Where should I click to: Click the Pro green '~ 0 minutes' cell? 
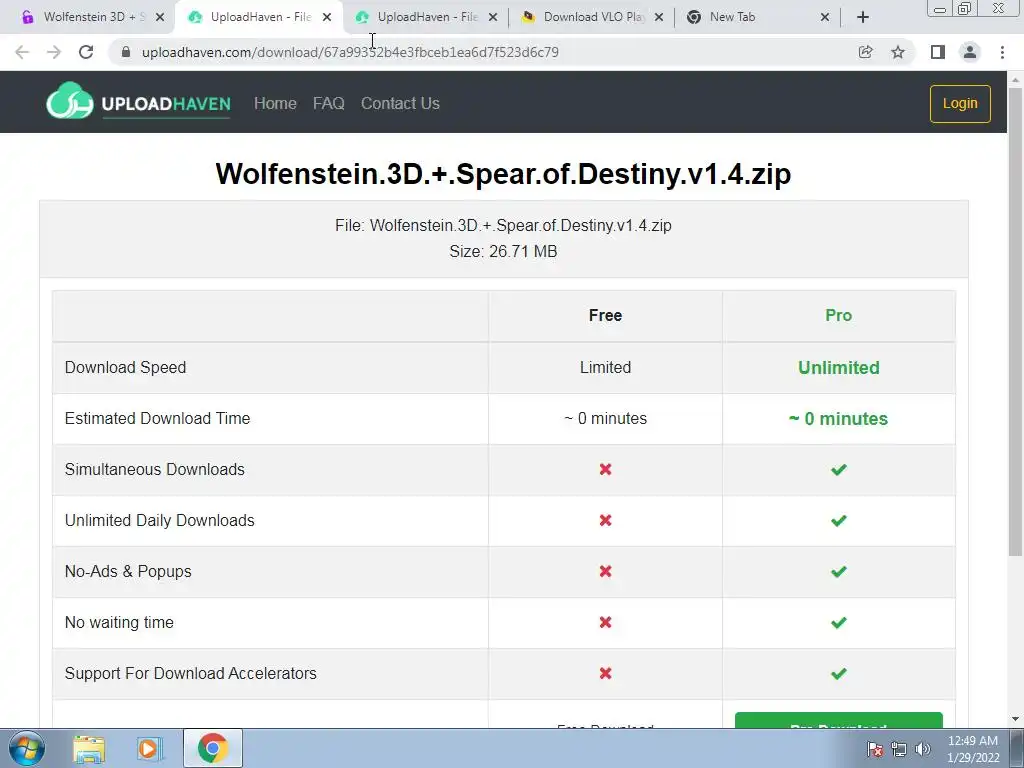click(839, 419)
